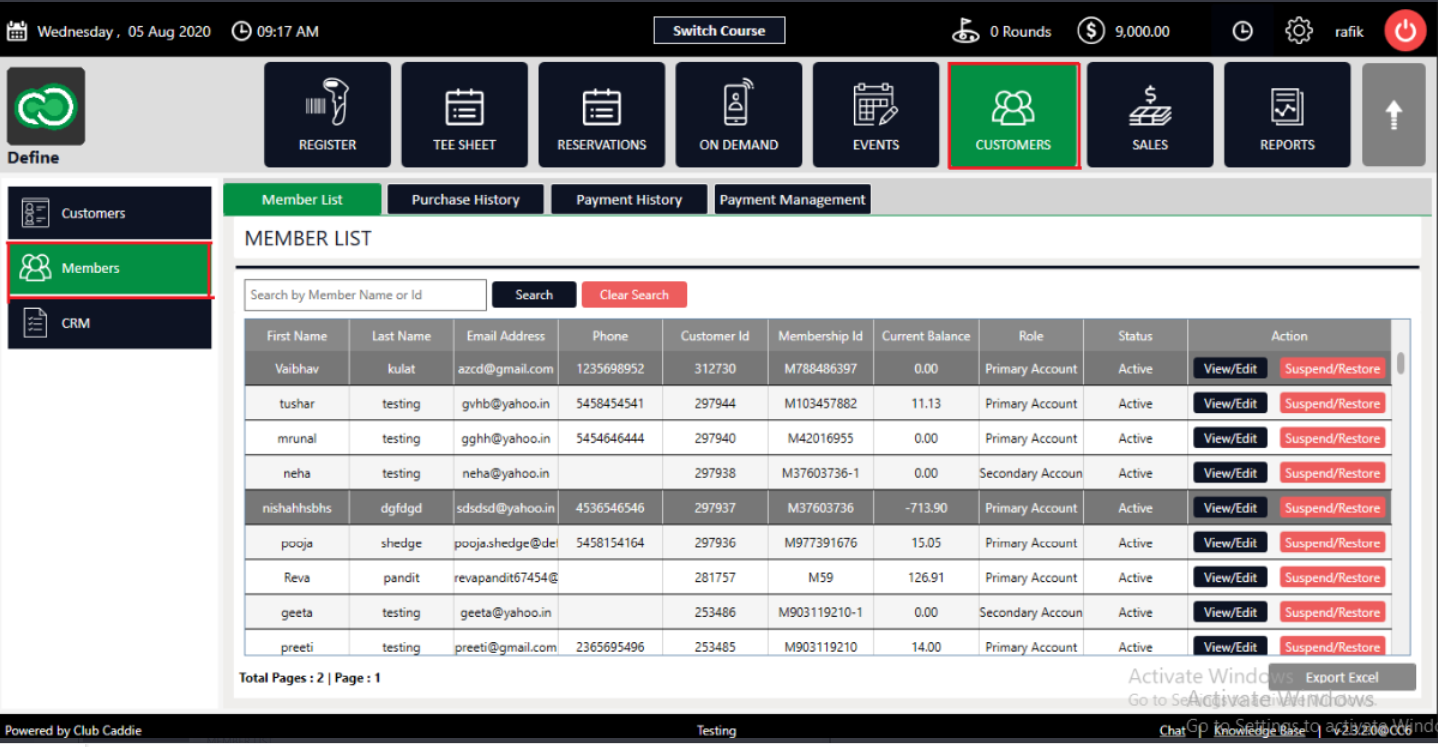Select the Customers module tile

coord(1013,115)
